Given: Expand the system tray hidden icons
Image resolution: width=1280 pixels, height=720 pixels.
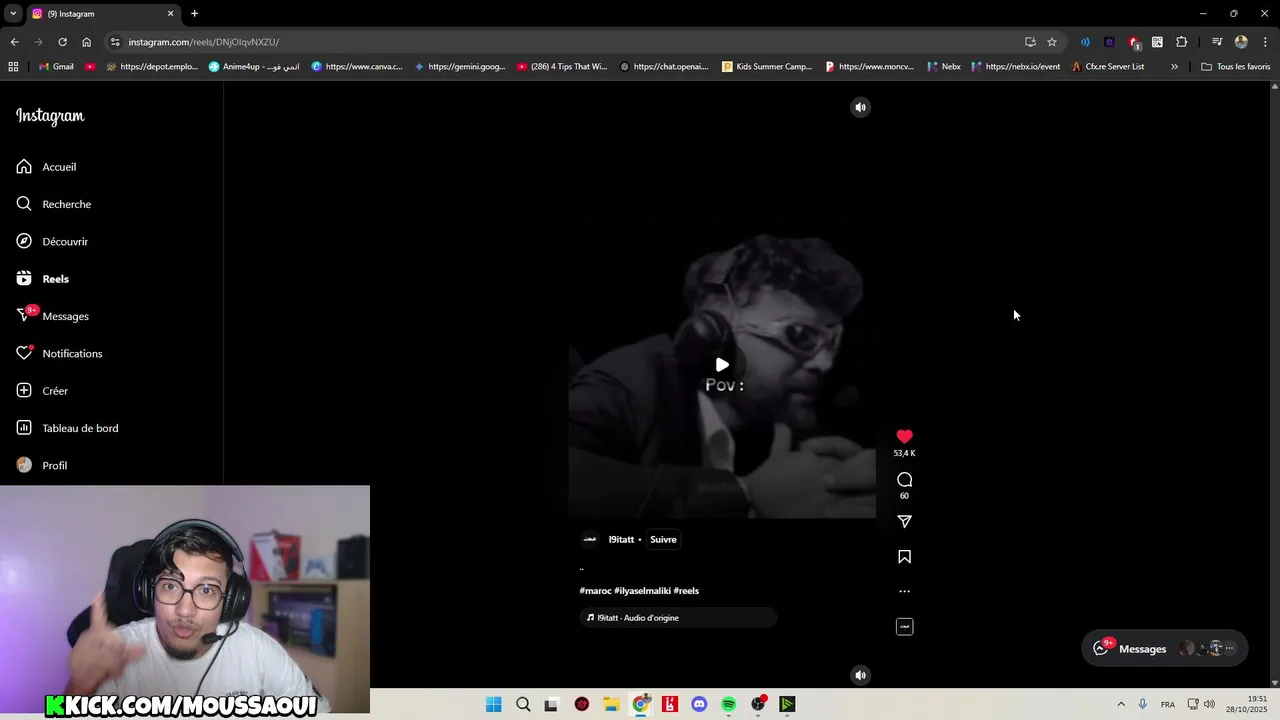Looking at the screenshot, I should (x=1121, y=704).
